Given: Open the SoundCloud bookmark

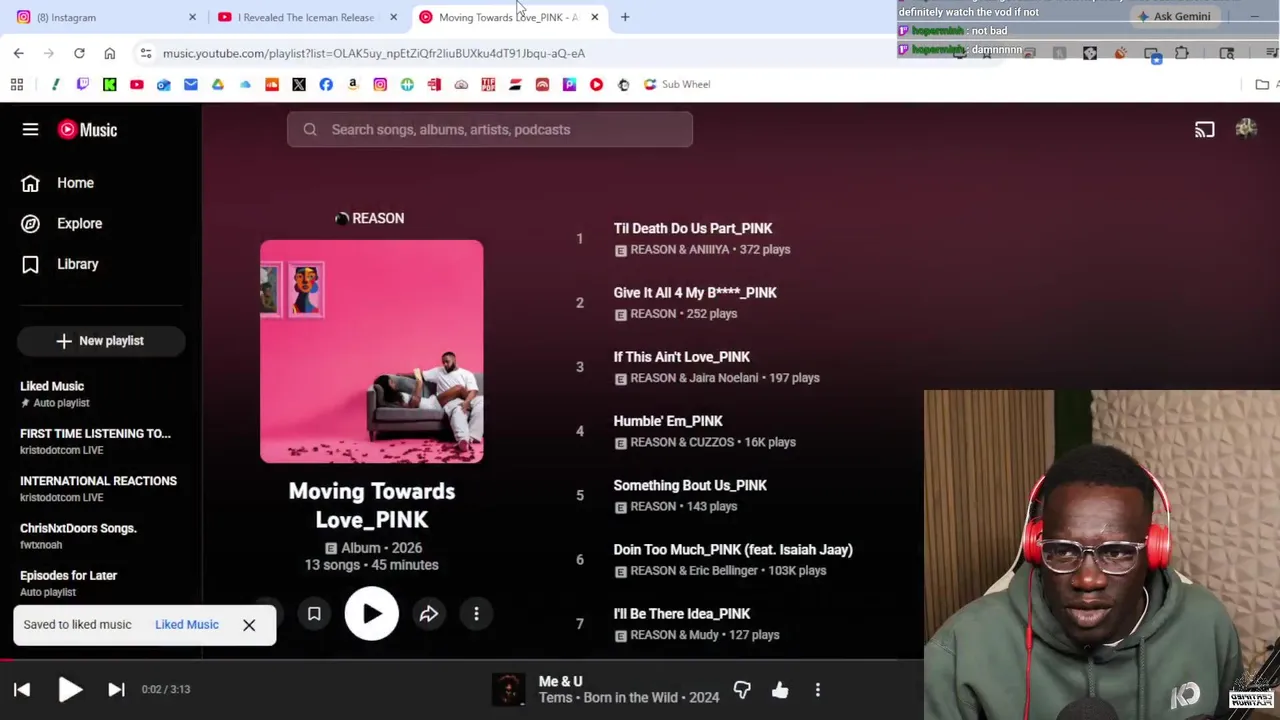Looking at the screenshot, I should coord(272,84).
